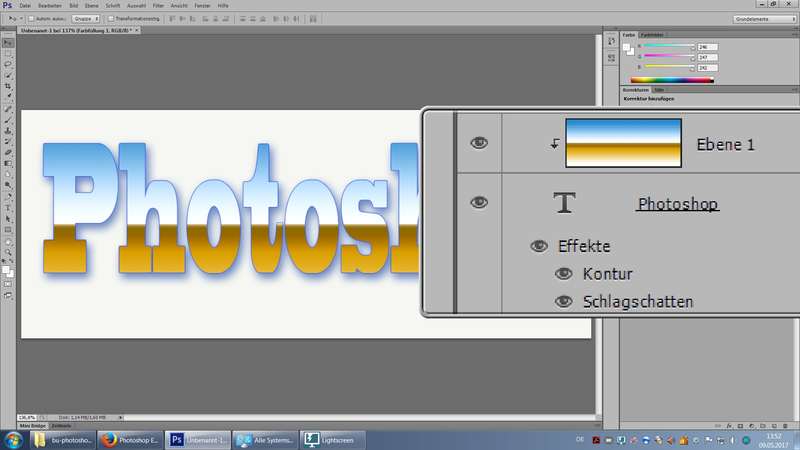Click the R value input field

click(x=707, y=47)
